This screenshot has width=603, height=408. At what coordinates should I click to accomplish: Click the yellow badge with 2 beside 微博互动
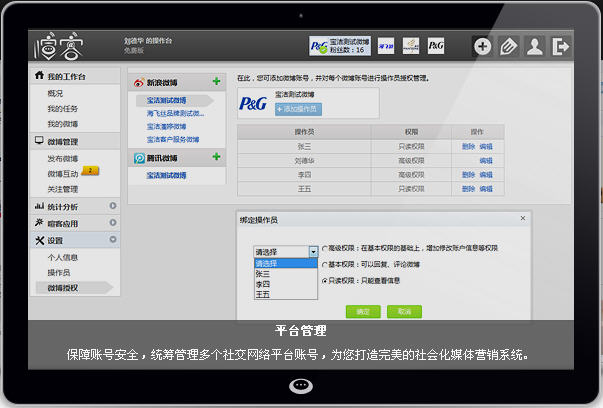90,171
